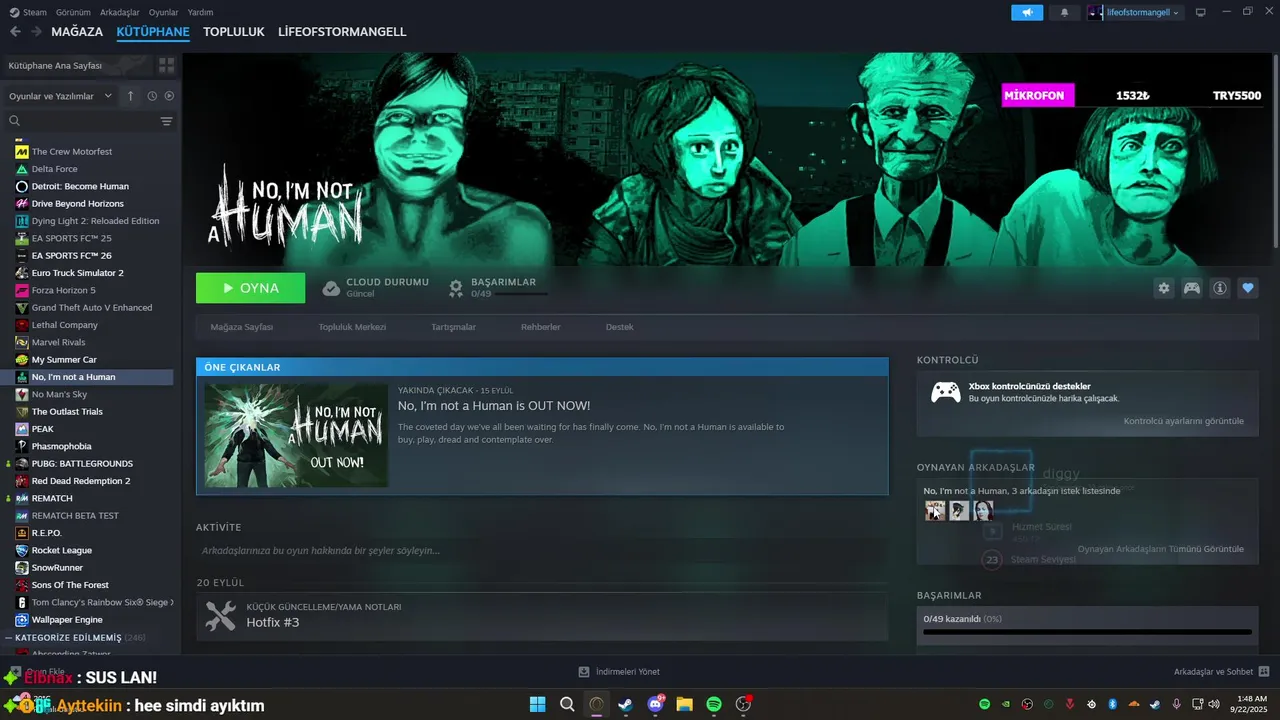Click the activity comment input field
The height and width of the screenshot is (720, 1280).
click(542, 551)
